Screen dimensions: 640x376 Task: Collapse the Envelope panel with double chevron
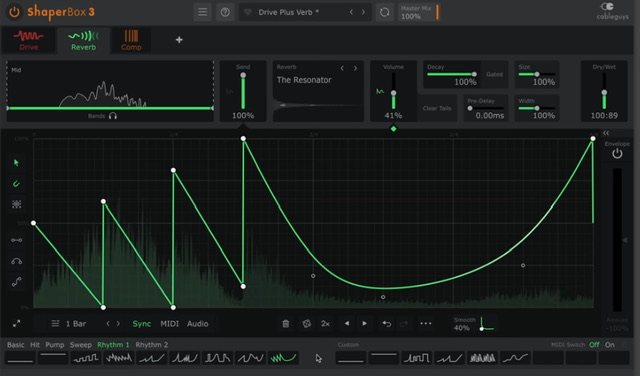point(606,133)
